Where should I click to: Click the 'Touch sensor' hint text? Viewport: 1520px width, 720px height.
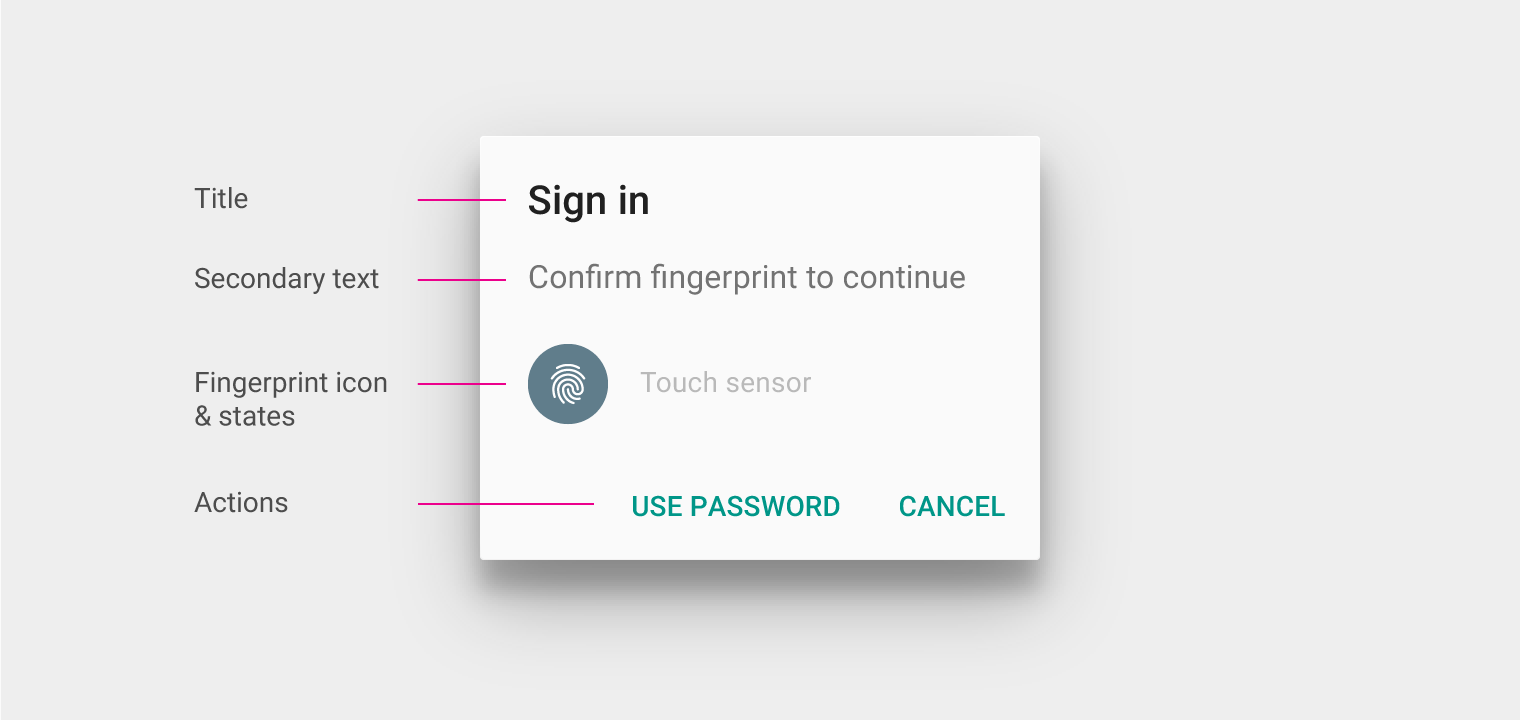click(x=725, y=383)
